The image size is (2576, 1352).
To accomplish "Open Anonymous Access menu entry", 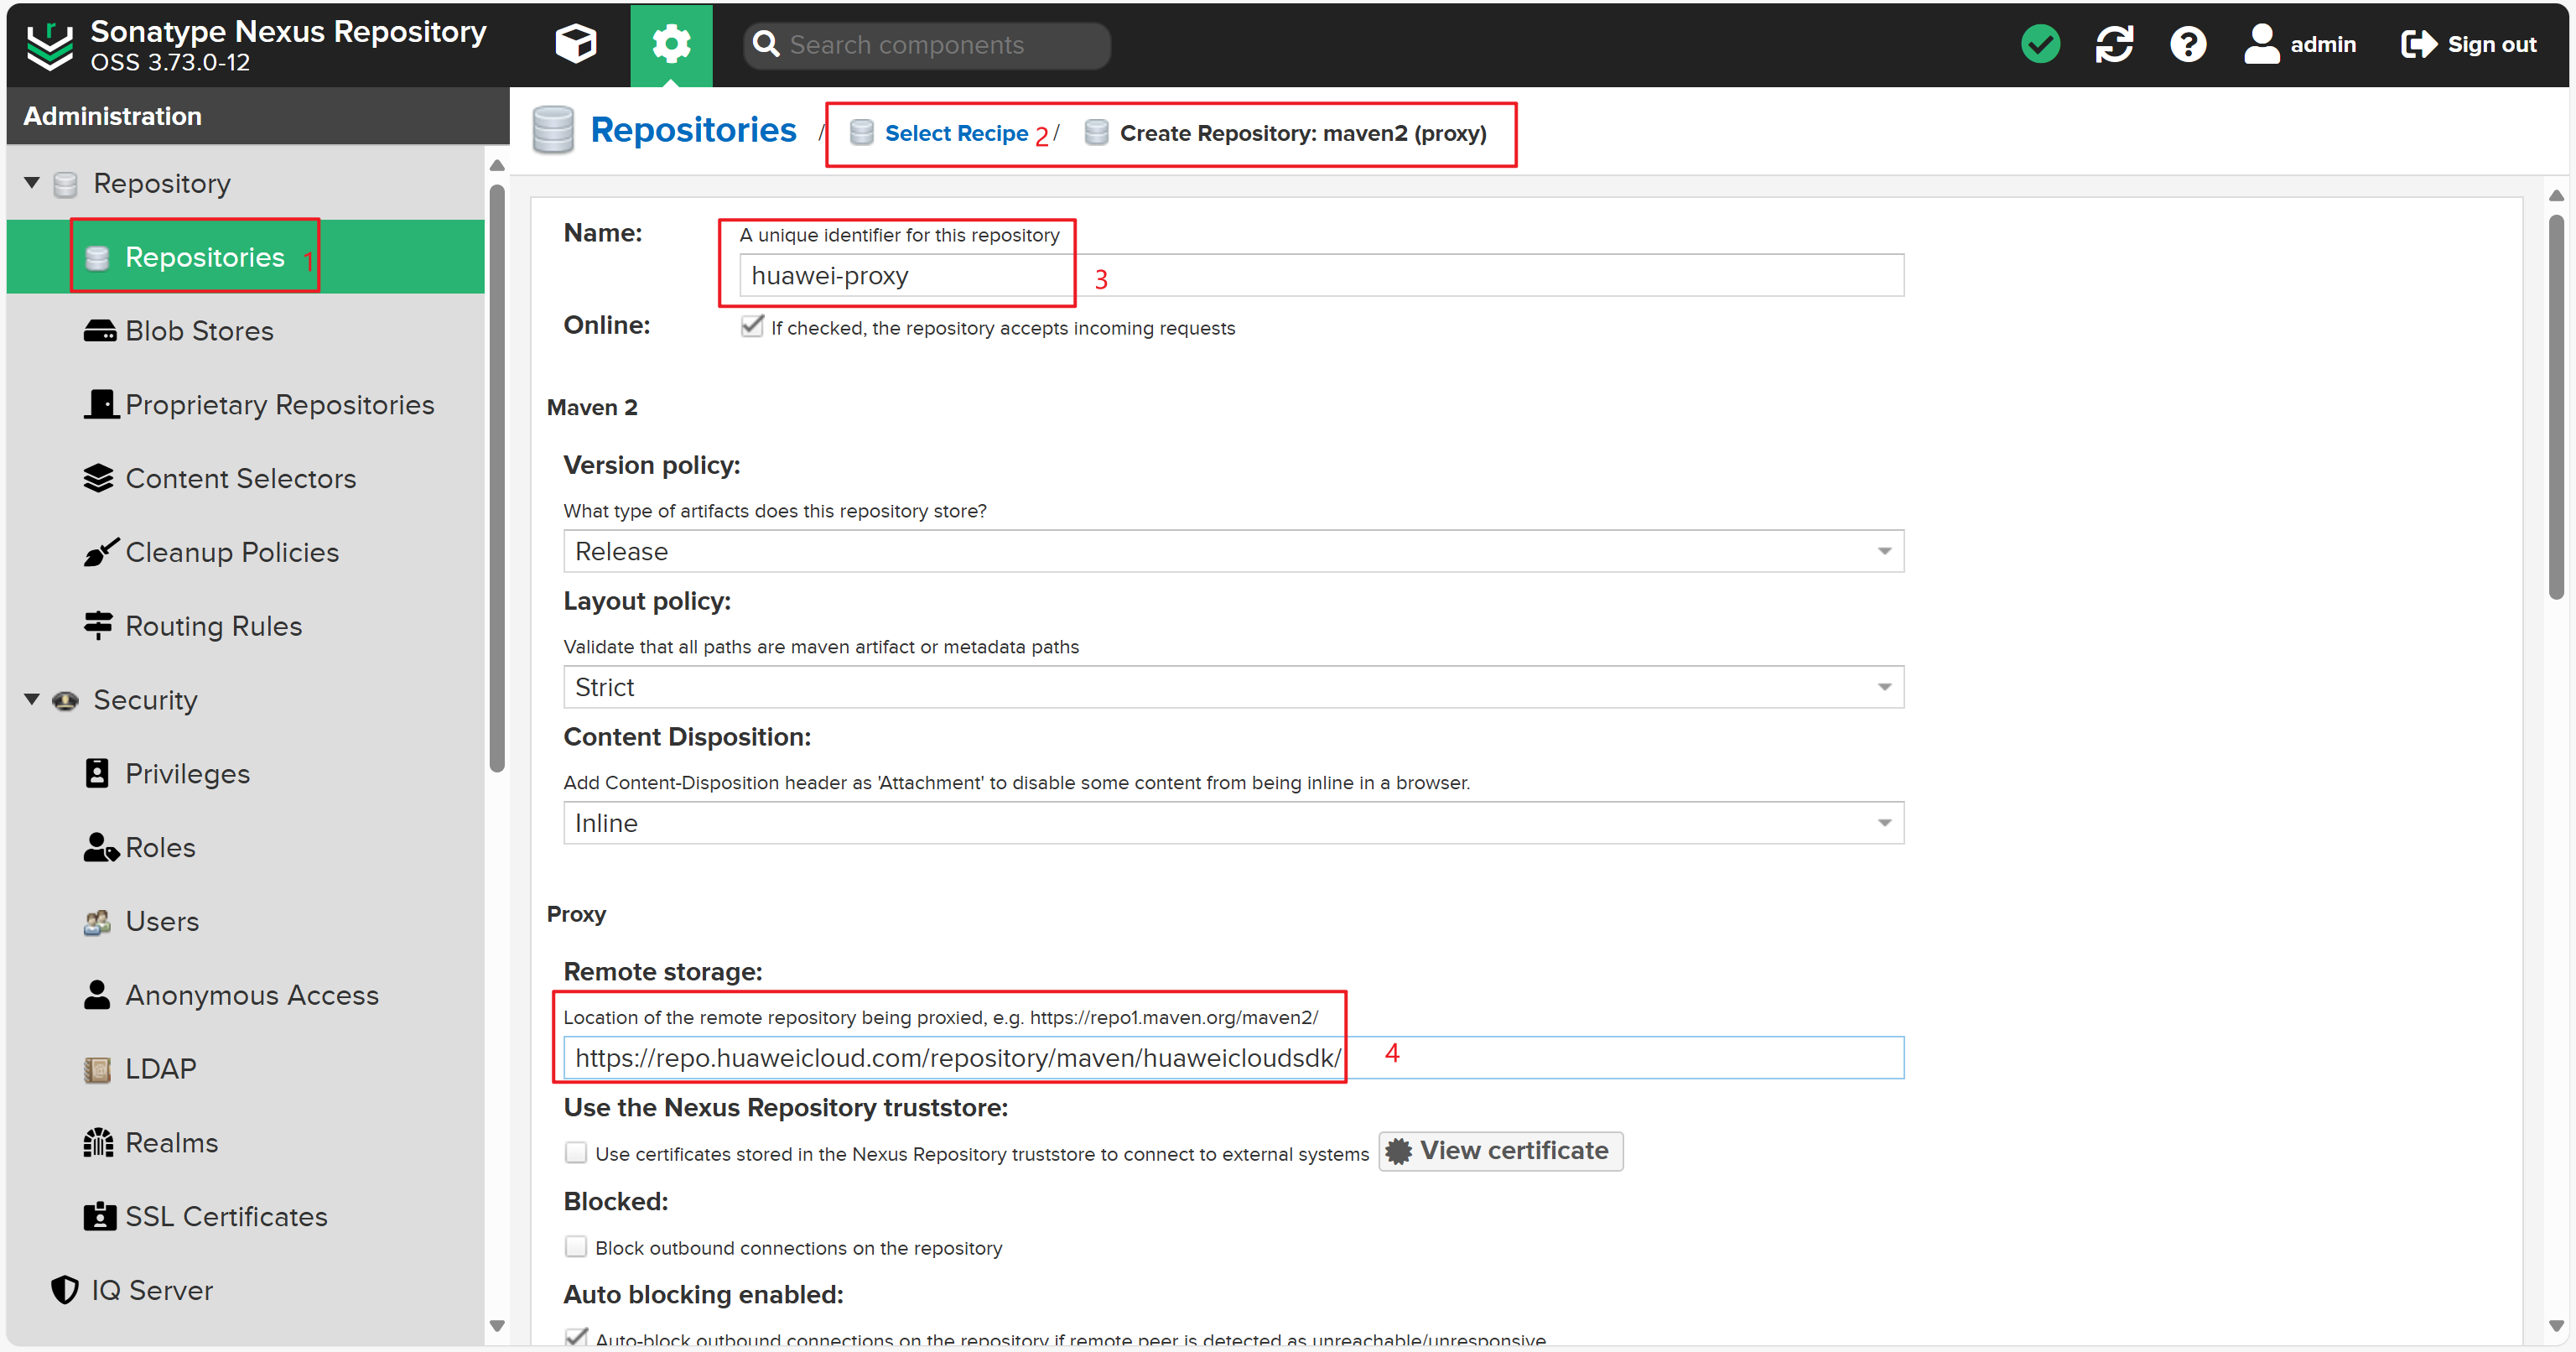I will (x=246, y=995).
